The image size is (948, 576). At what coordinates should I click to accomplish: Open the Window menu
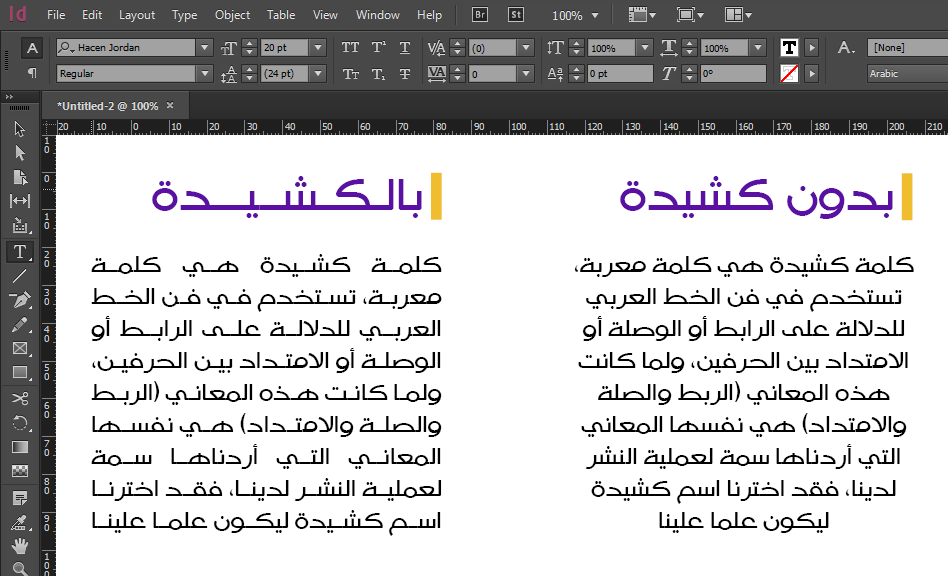378,15
